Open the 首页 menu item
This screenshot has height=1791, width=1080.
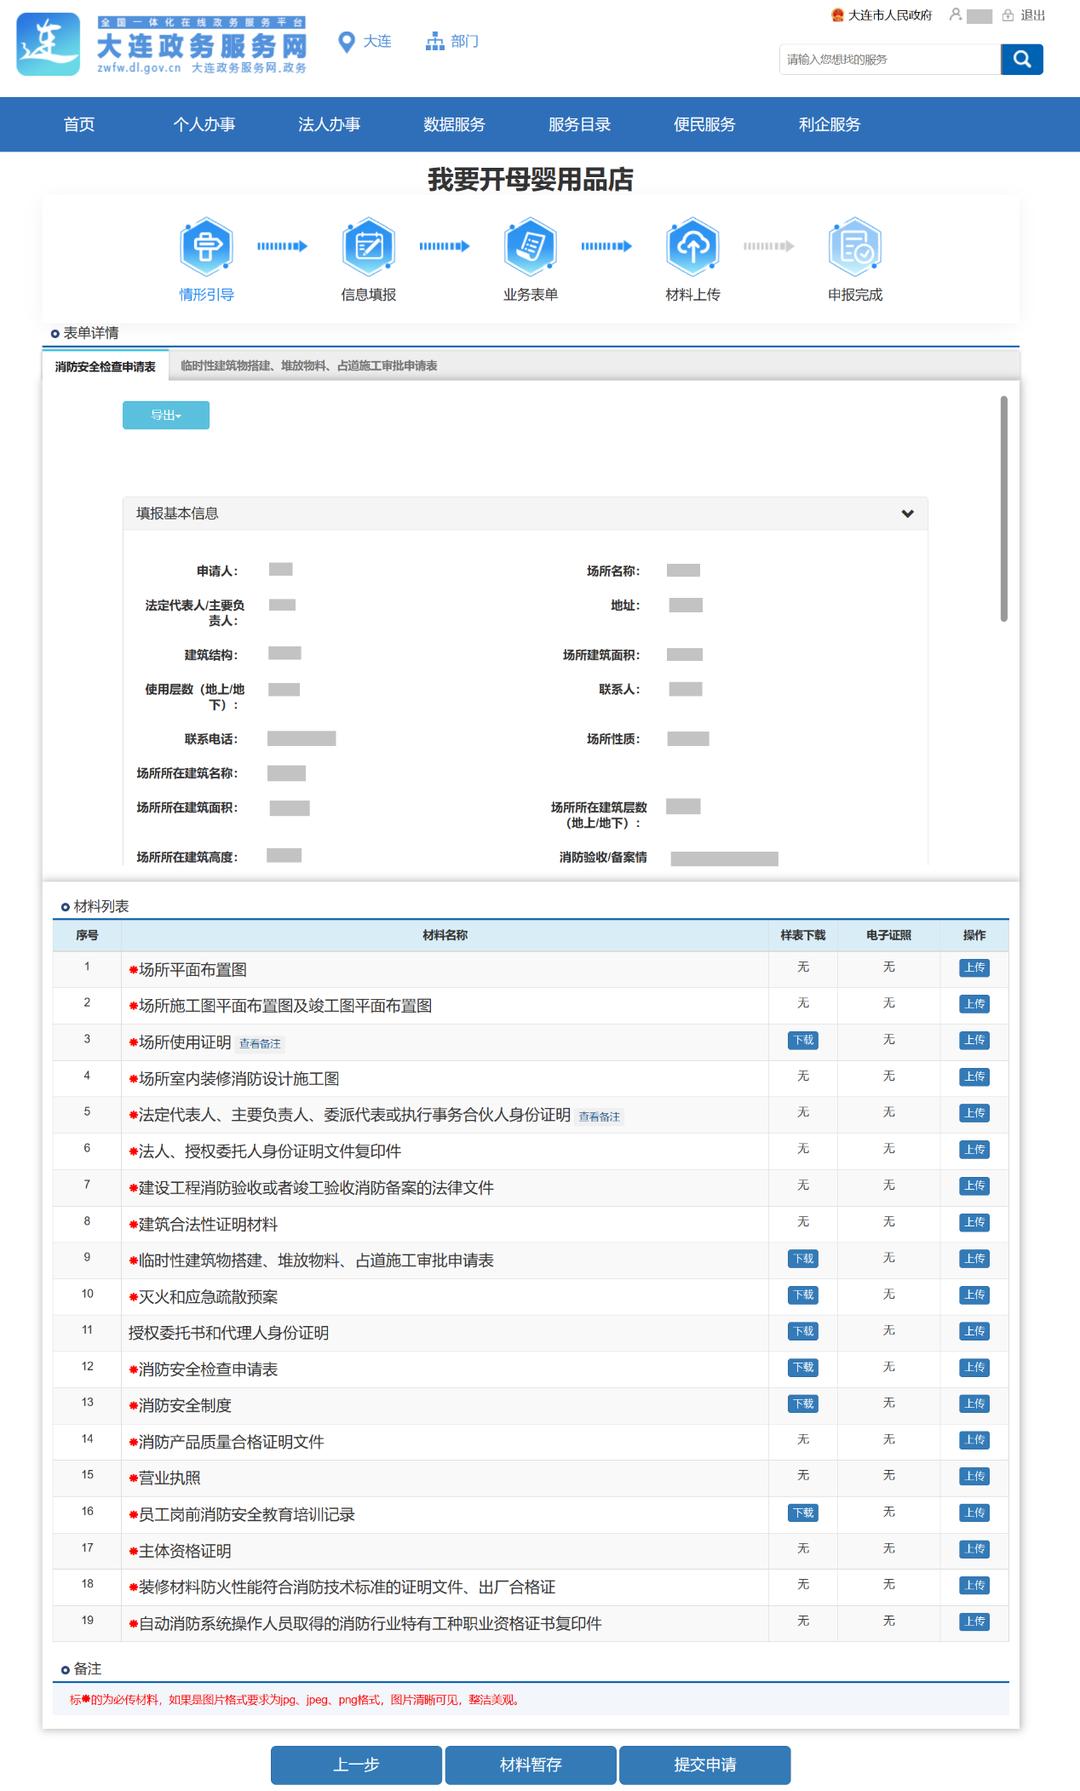[79, 125]
